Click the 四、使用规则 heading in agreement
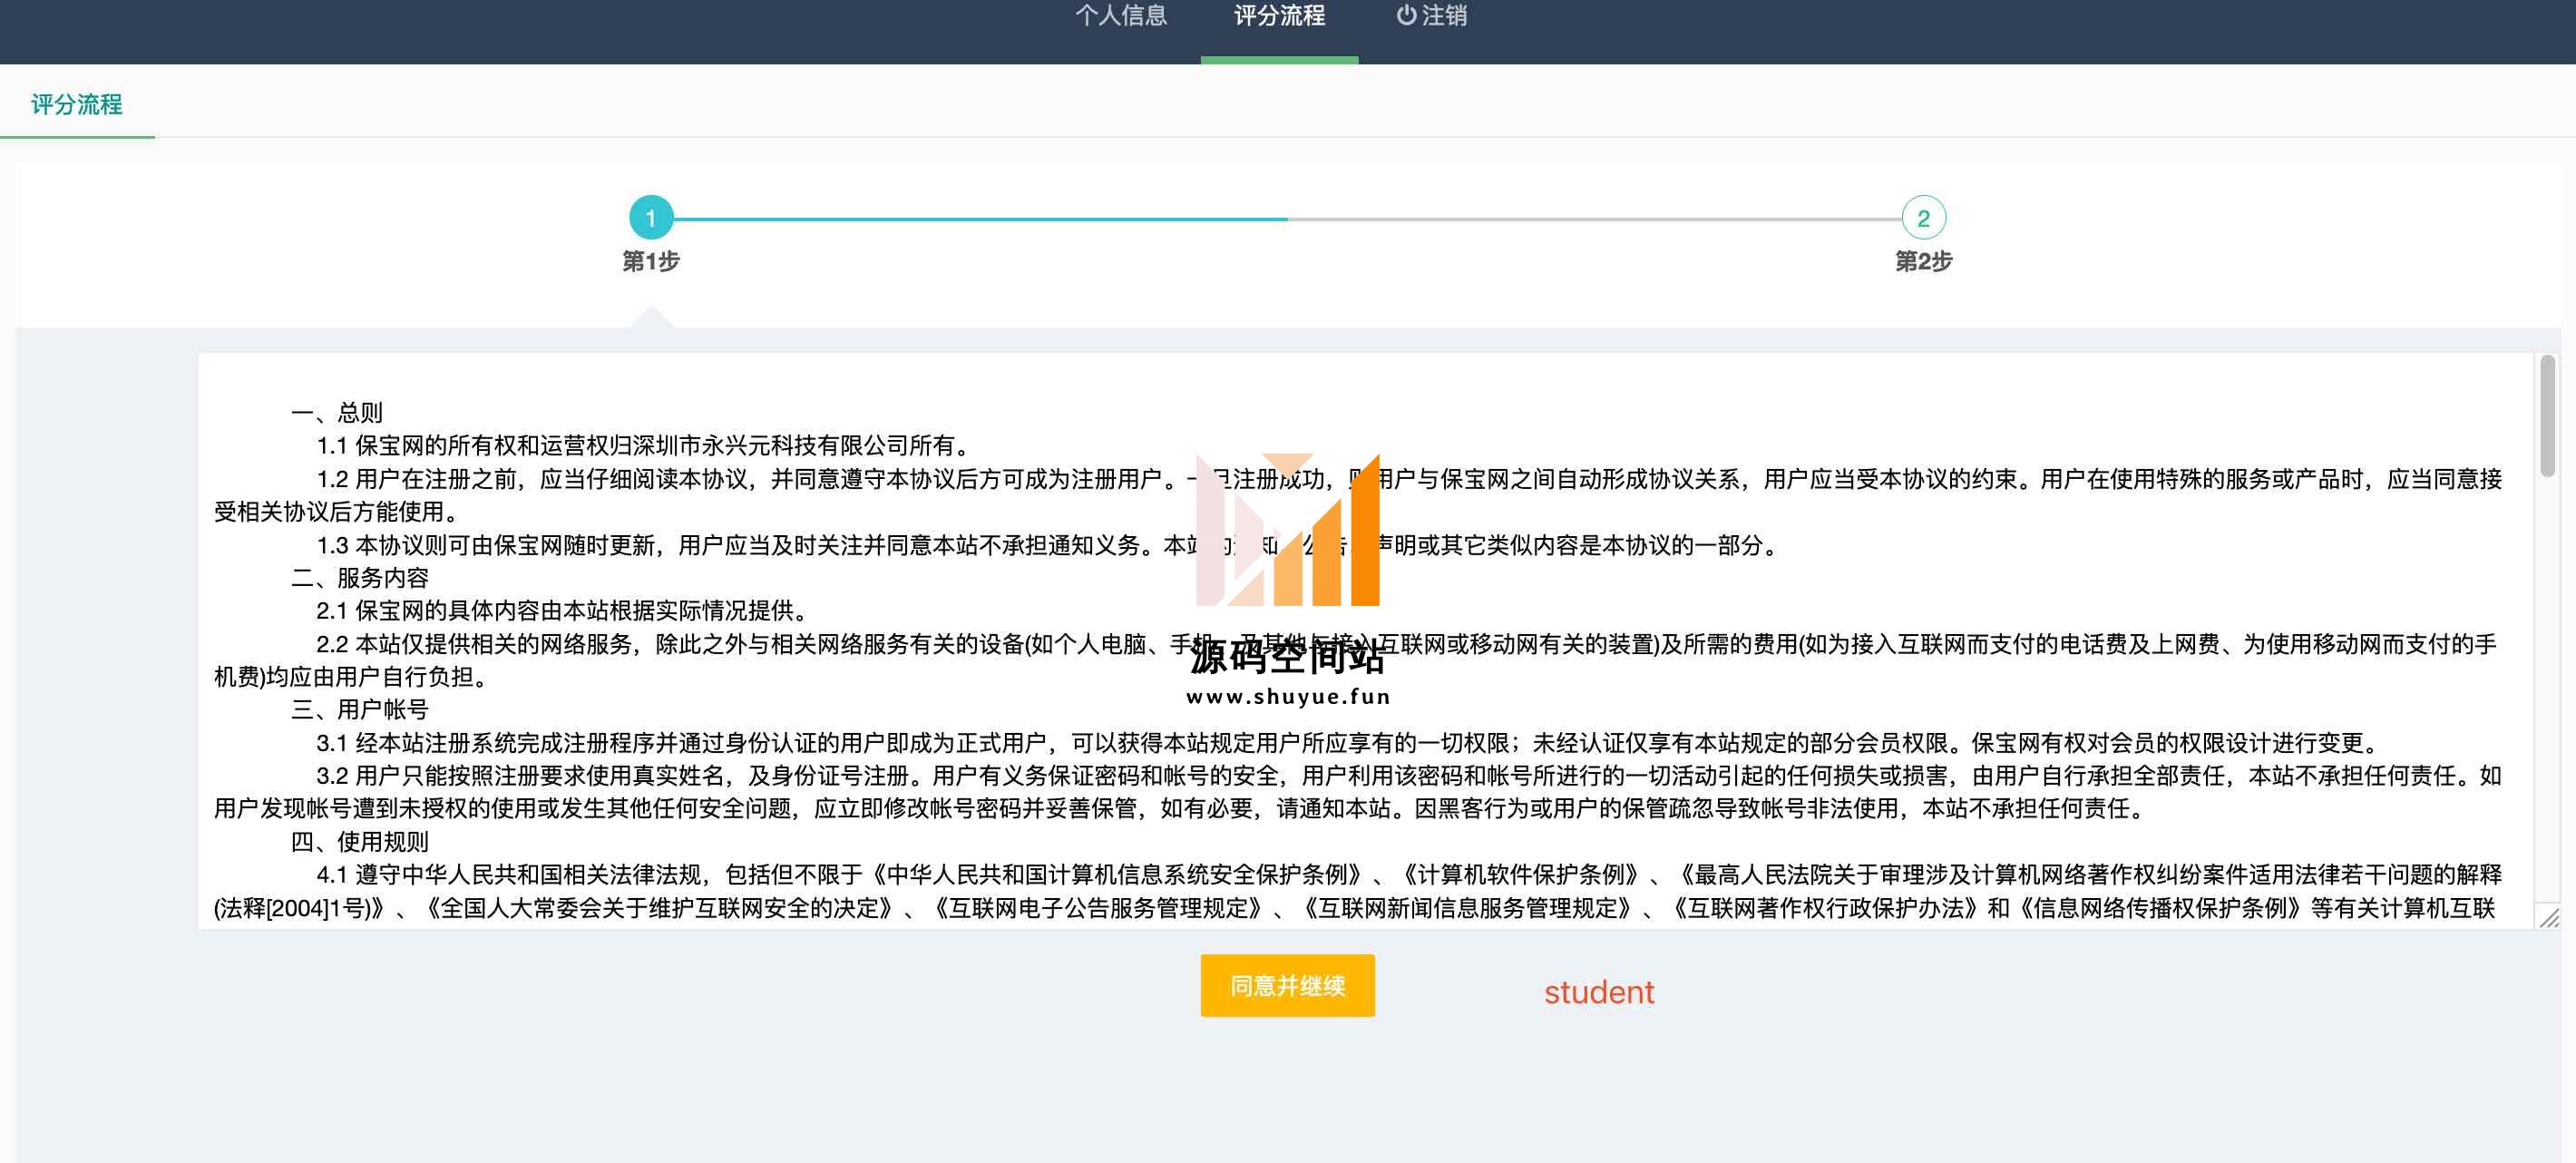 click(360, 841)
